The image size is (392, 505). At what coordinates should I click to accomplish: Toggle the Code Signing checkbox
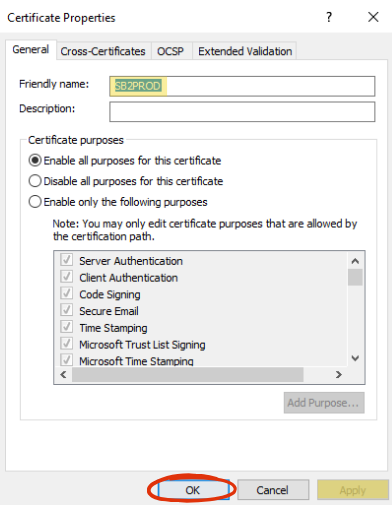[67, 293]
